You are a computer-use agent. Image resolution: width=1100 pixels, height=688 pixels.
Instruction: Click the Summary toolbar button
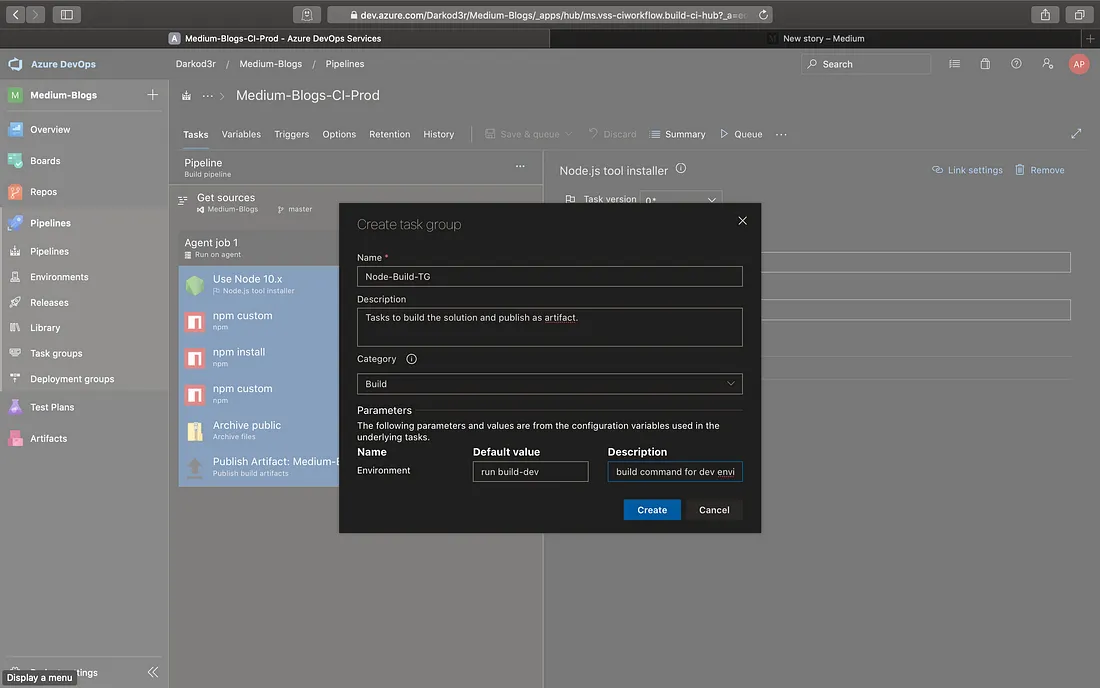[x=678, y=134]
